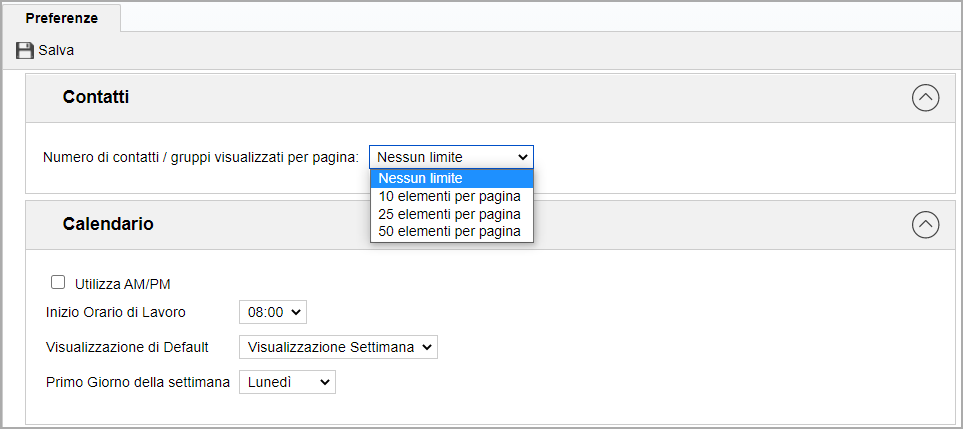The width and height of the screenshot is (963, 429).
Task: Enable the Utilizza AM/PM checkbox
Action: pyautogui.click(x=58, y=282)
